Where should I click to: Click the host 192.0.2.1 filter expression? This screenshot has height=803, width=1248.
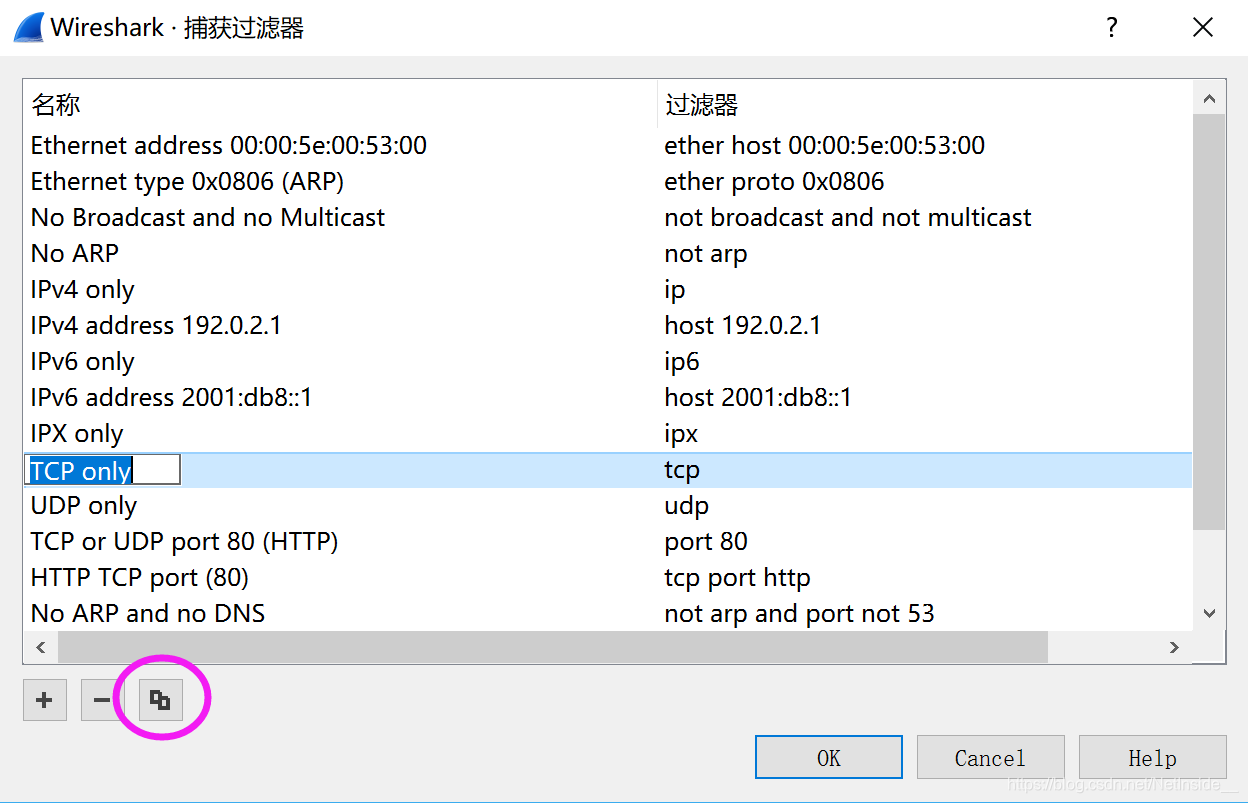click(743, 326)
